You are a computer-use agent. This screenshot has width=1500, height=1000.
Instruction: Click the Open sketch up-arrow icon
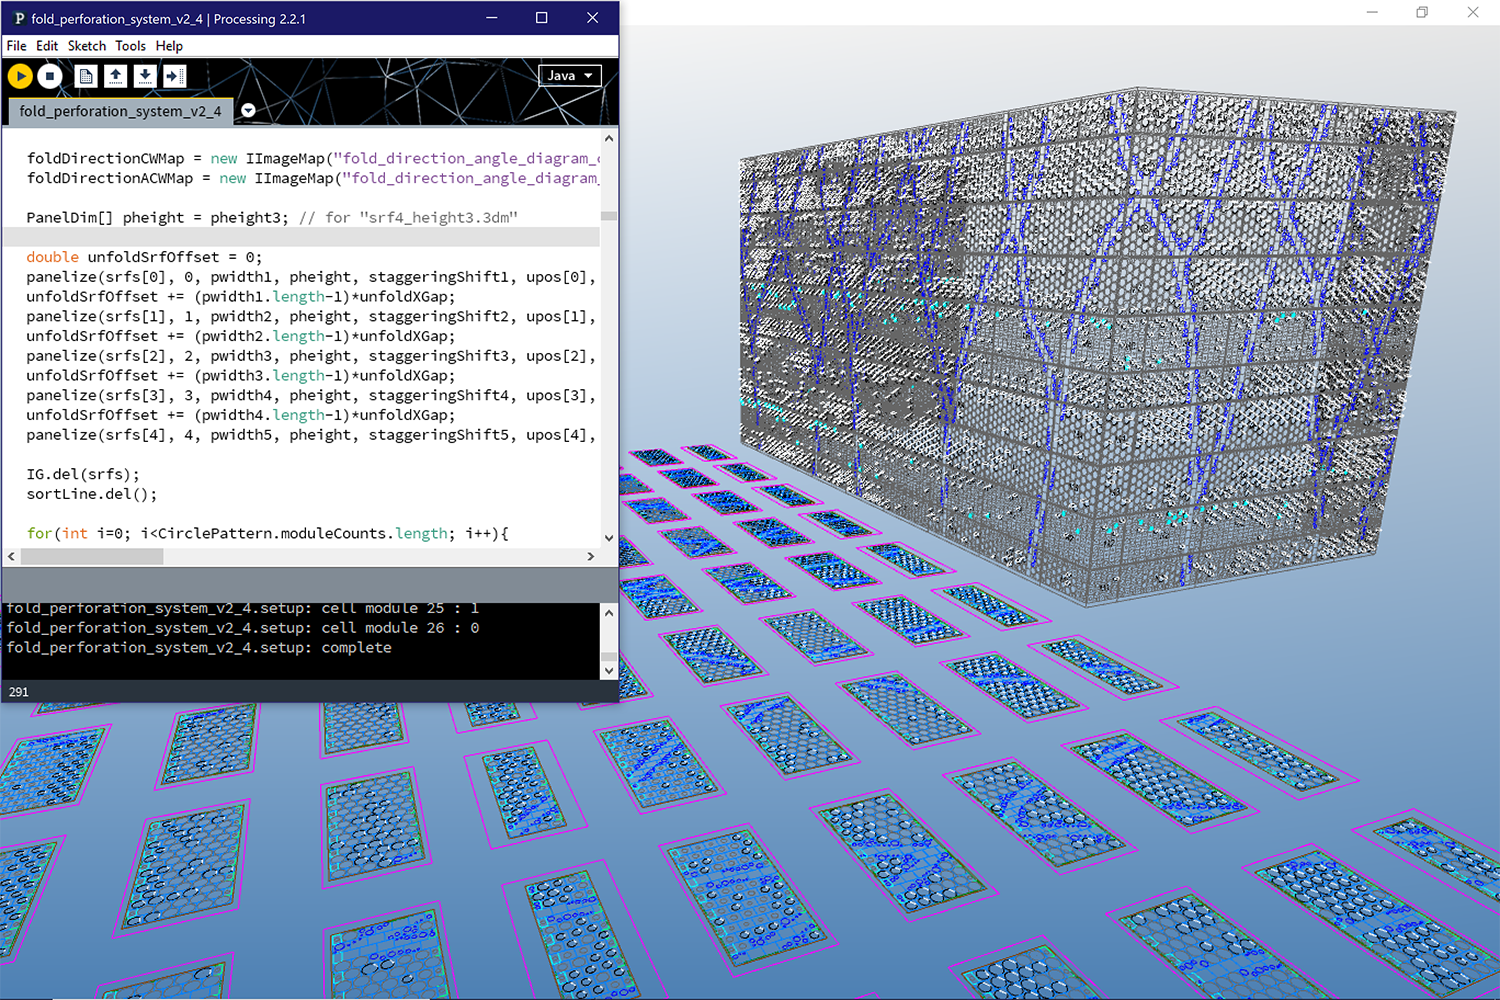(x=116, y=76)
